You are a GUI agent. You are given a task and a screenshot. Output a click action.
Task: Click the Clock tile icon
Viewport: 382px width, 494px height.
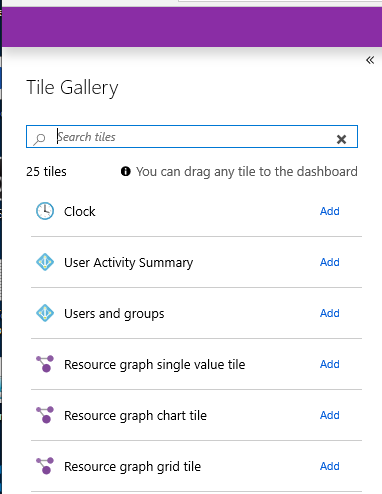pyautogui.click(x=45, y=211)
